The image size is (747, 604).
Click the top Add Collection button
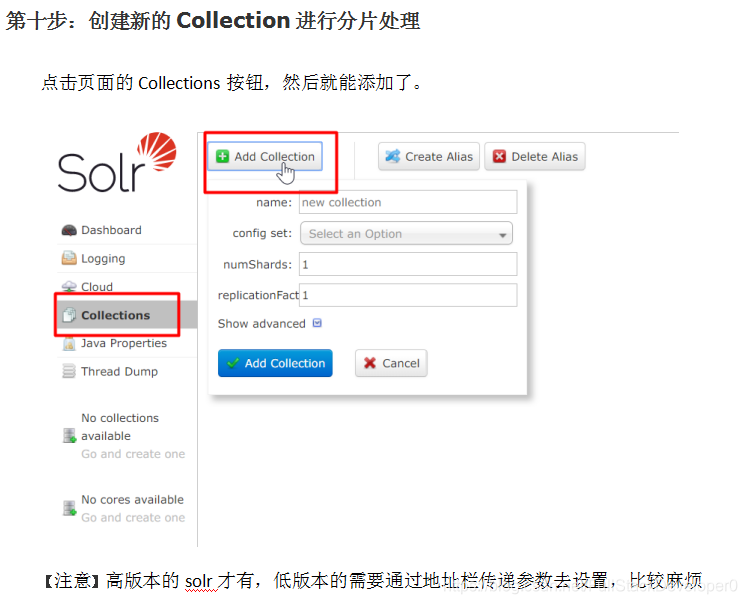265,156
